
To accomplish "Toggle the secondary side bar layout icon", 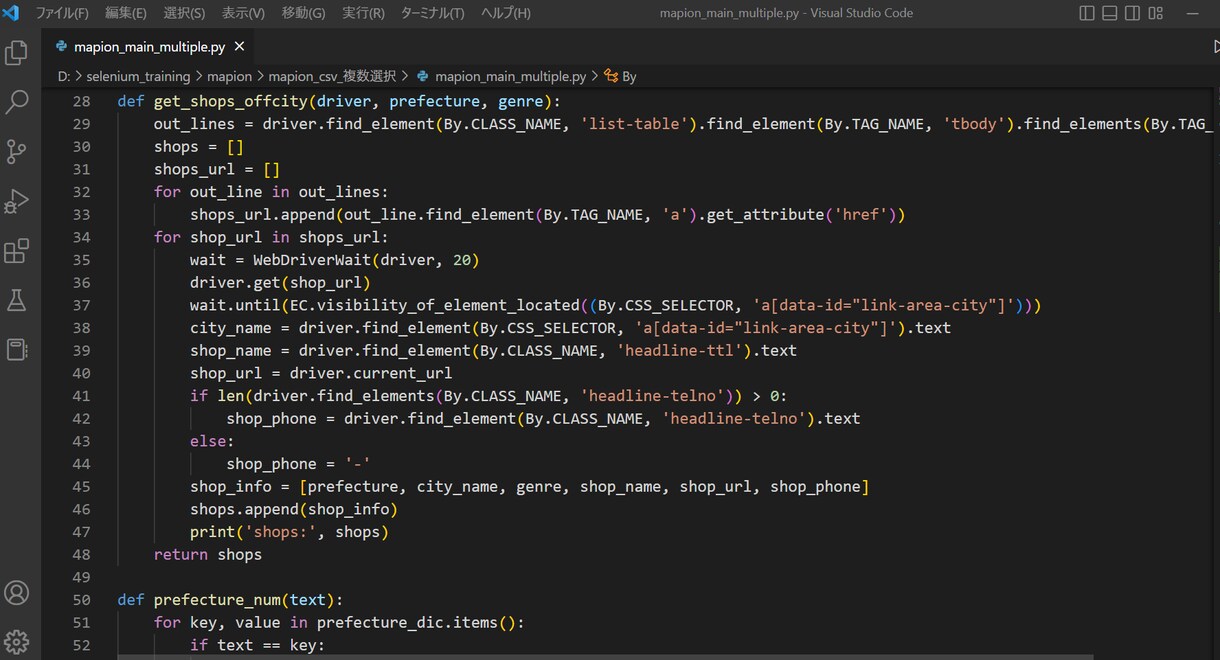I will (1132, 13).
